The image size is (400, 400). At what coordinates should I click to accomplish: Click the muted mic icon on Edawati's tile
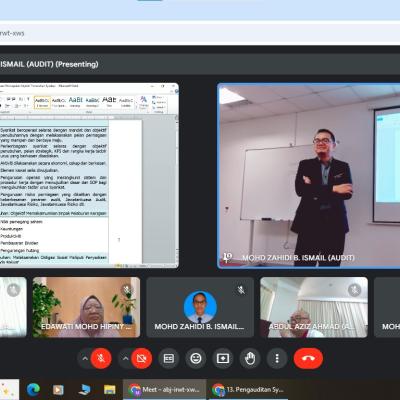pyautogui.click(x=127, y=289)
